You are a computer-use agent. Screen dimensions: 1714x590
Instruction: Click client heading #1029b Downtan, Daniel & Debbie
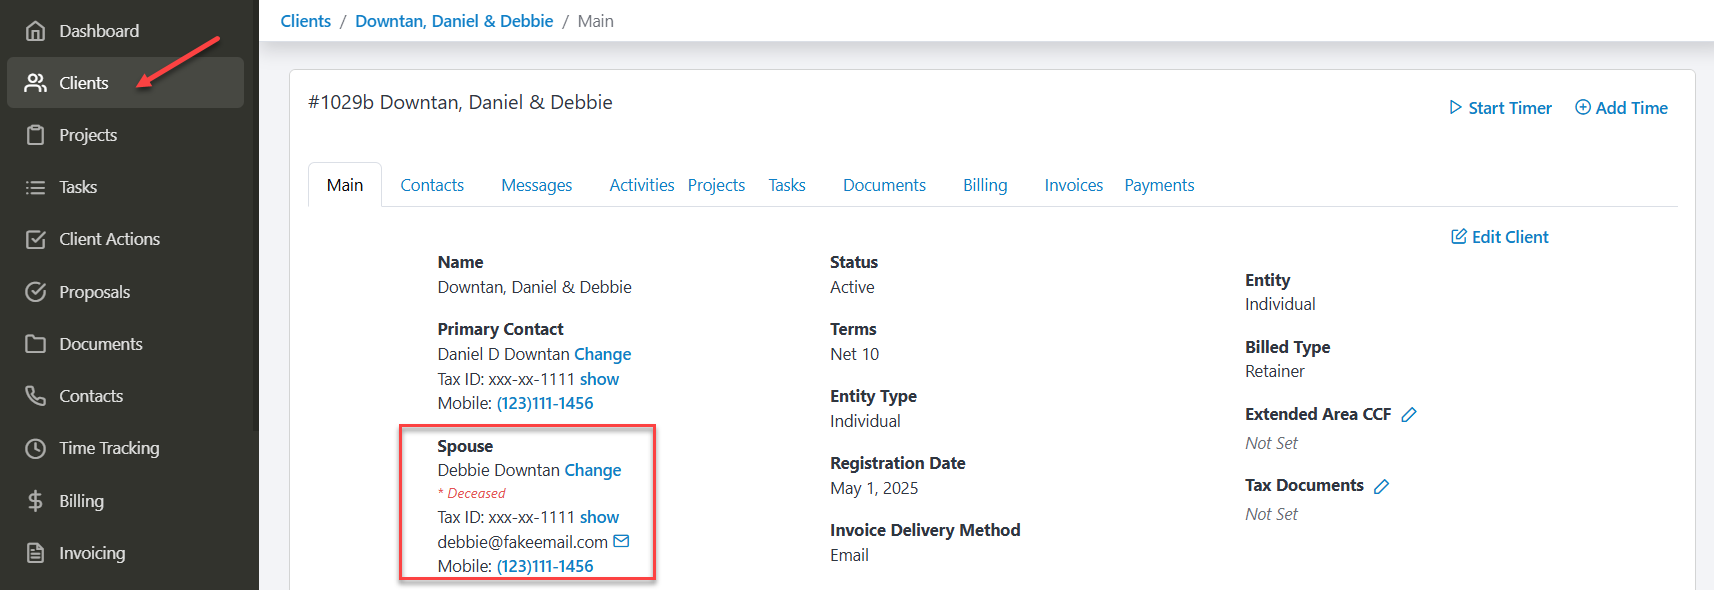460,102
